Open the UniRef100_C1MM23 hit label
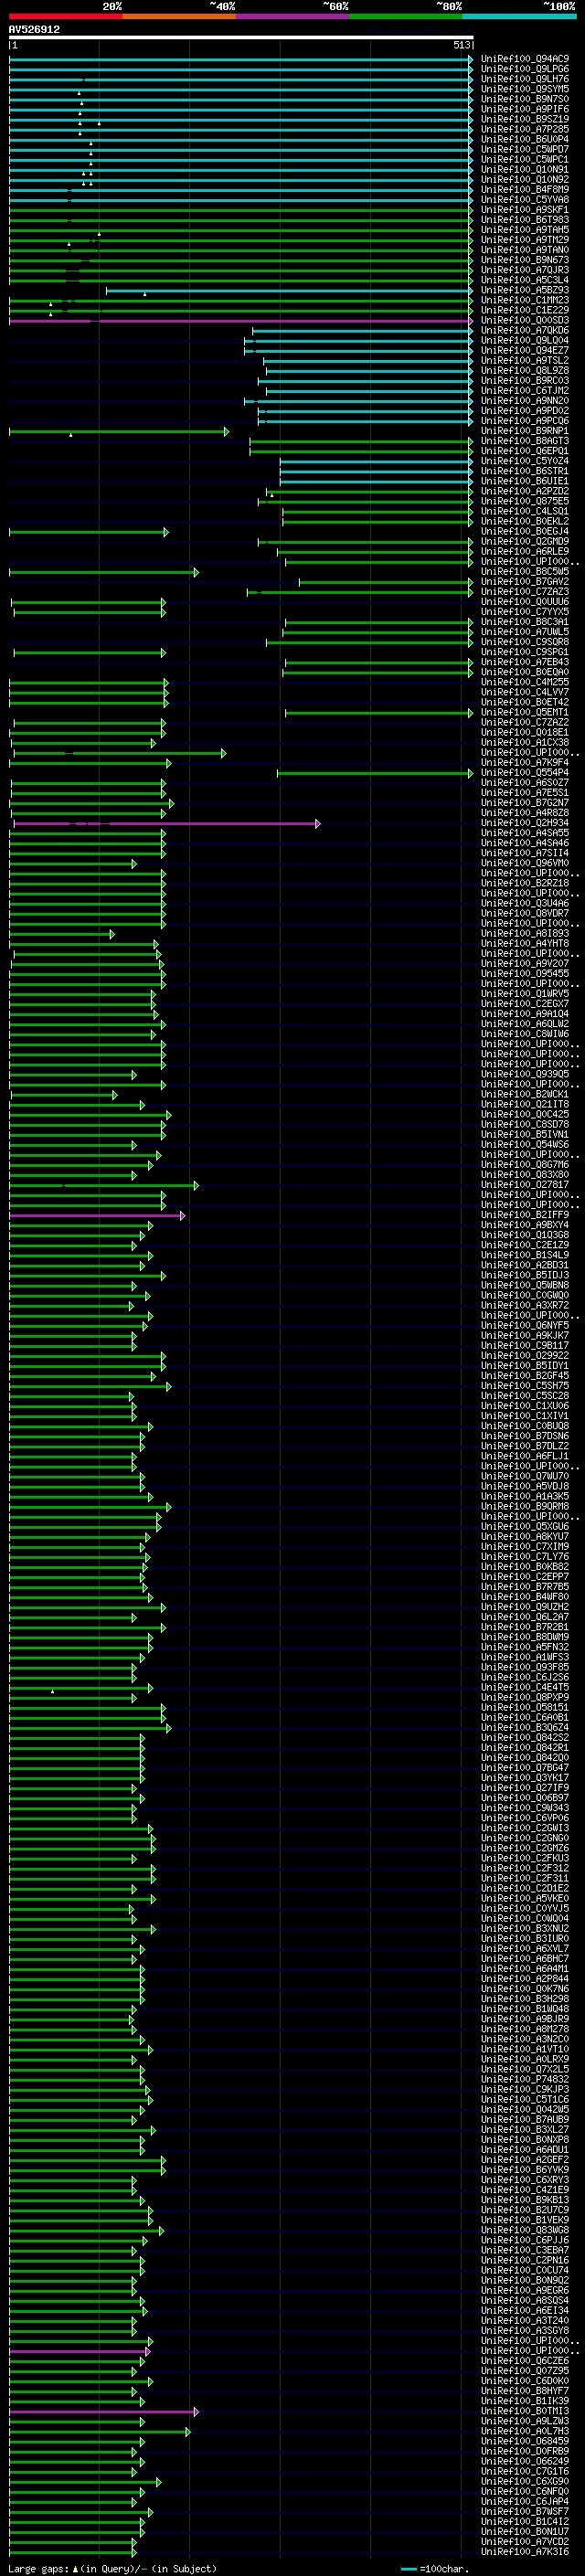This screenshot has height=2576, width=585. [525, 300]
